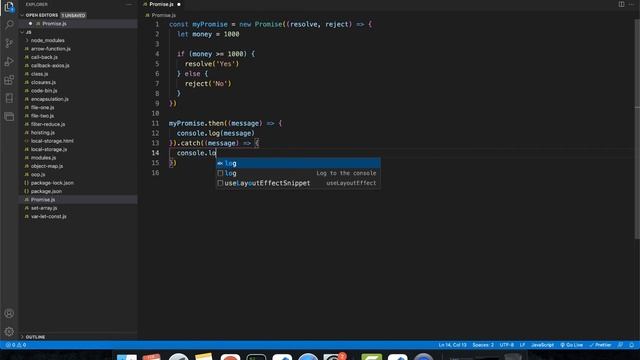Change the JavaScript language mode
The width and height of the screenshot is (640, 360).
click(x=542, y=345)
